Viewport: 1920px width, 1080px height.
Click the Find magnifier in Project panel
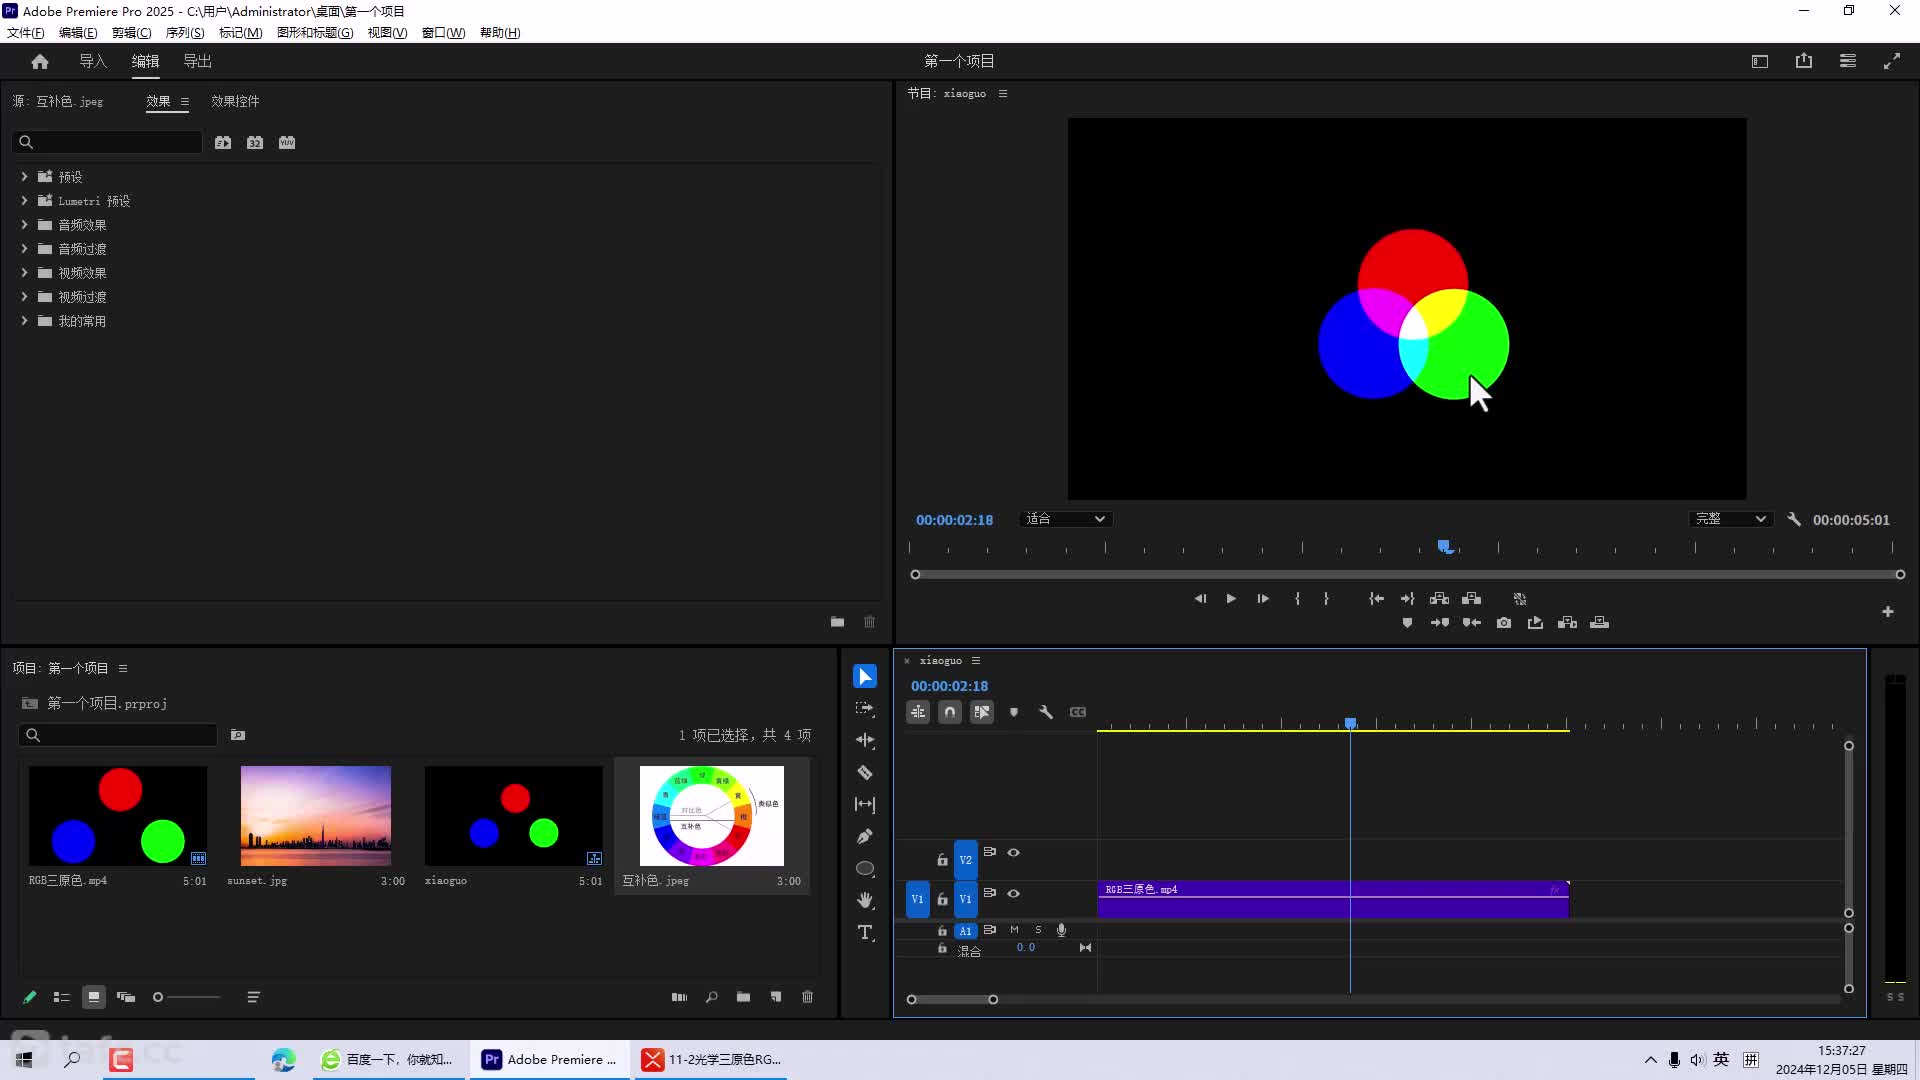712,997
